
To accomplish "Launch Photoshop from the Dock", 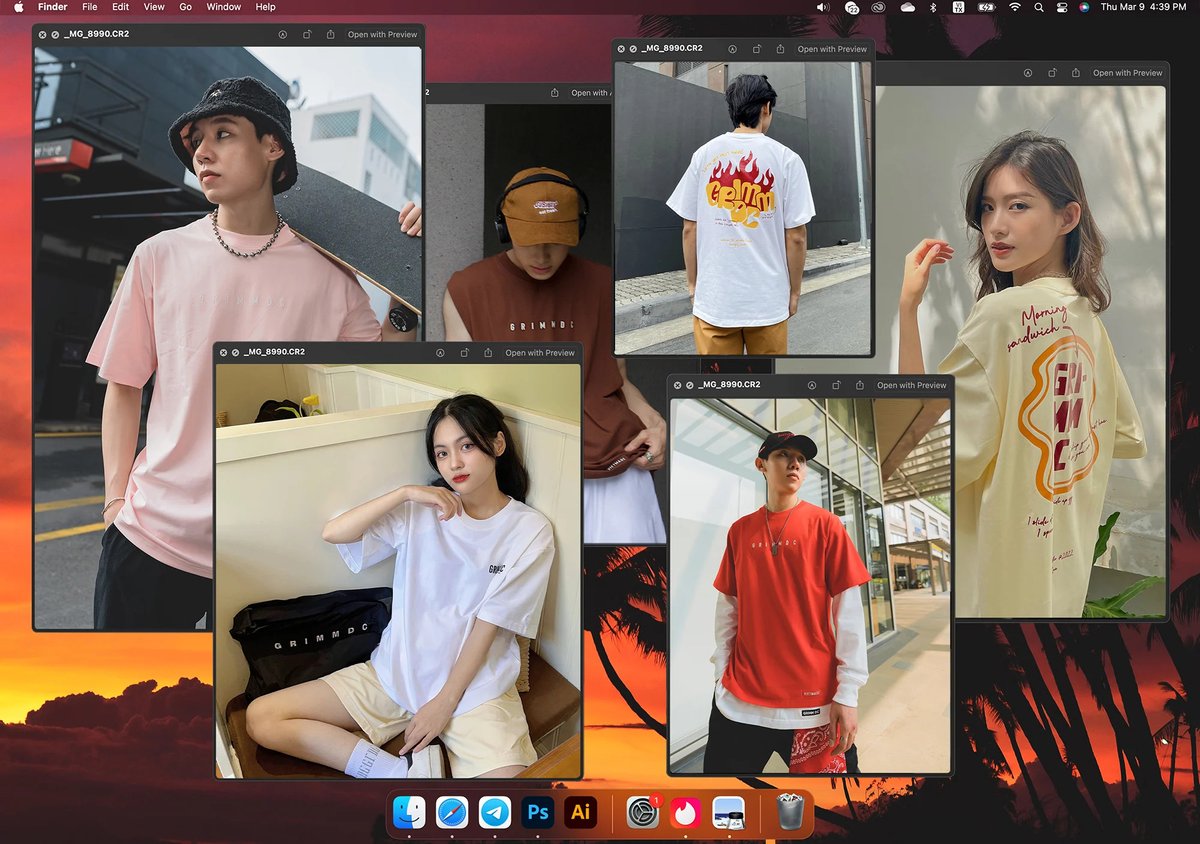I will pyautogui.click(x=537, y=812).
